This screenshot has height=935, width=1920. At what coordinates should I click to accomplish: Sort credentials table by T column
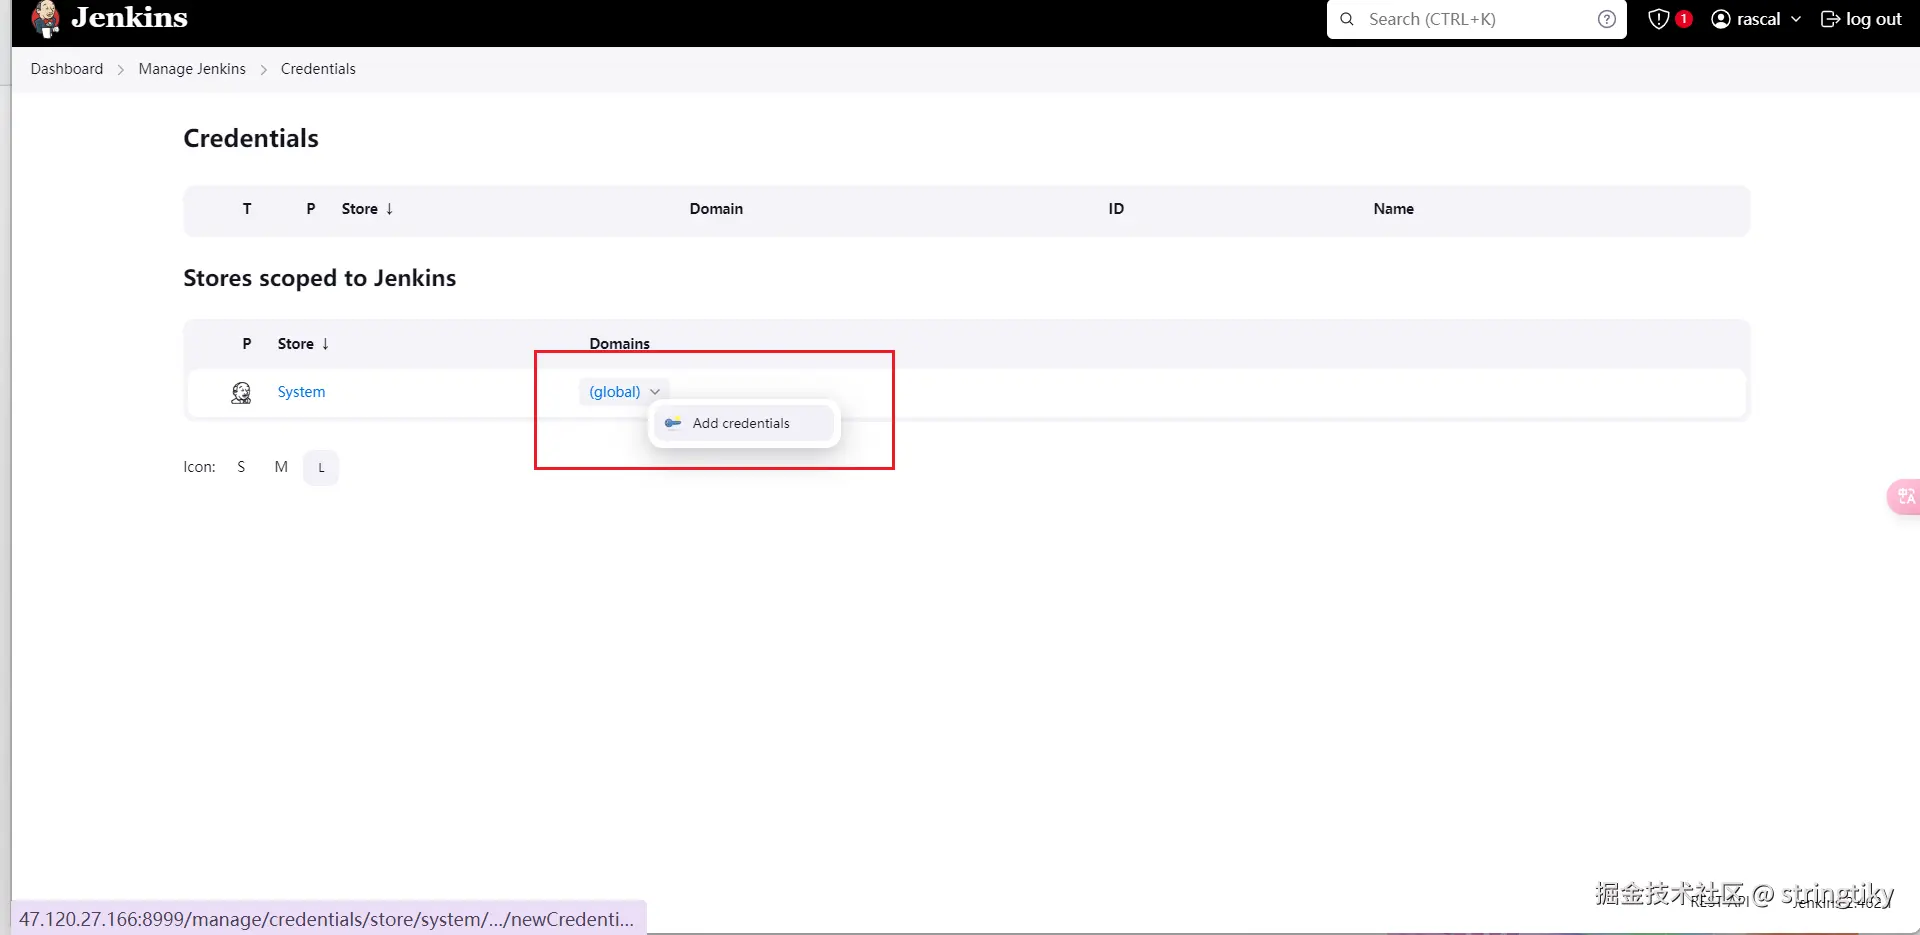coord(247,209)
